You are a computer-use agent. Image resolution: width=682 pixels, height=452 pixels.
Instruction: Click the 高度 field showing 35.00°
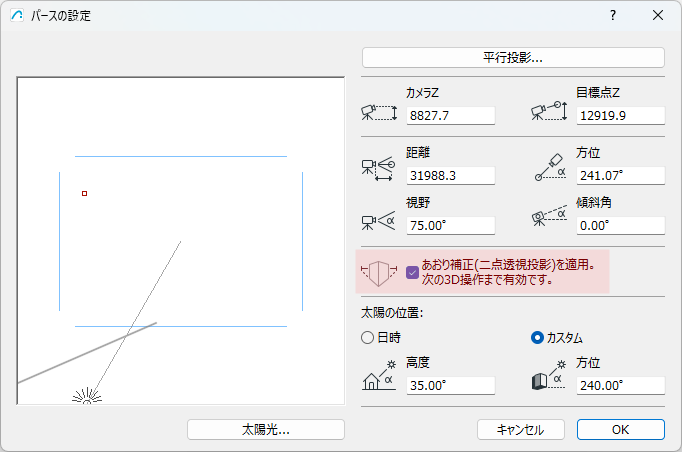451,386
